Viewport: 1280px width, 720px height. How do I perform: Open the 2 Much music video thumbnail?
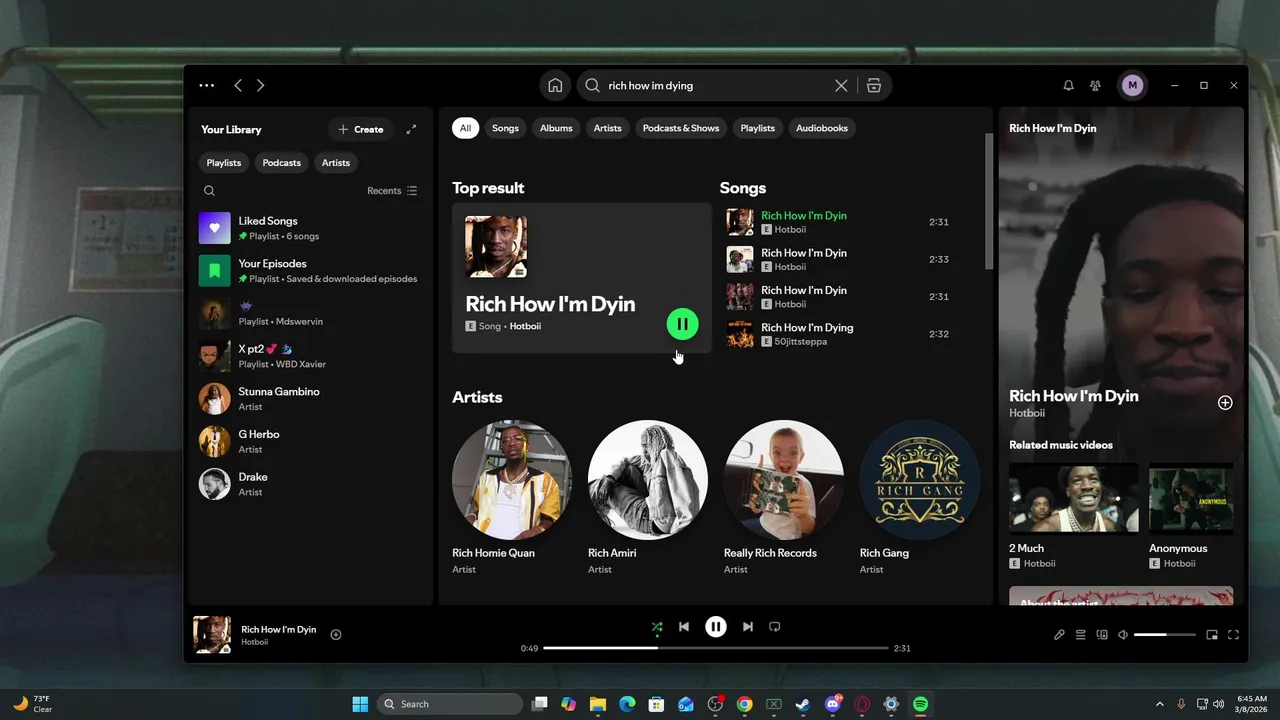(1074, 498)
